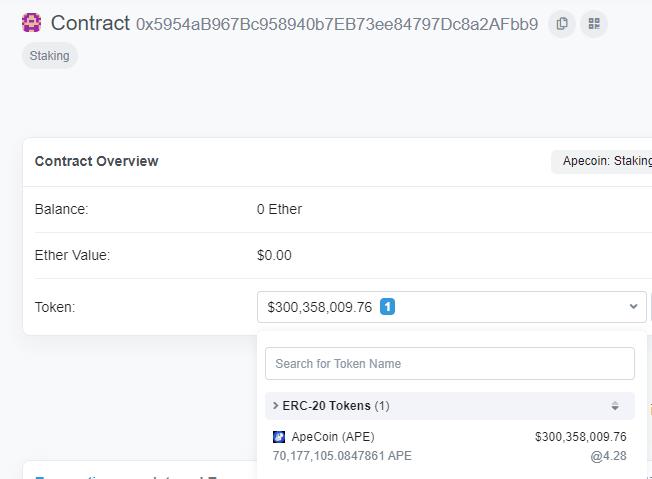Click the @4.28 APE price
Screen dimensions: 652x479
click(x=608, y=456)
